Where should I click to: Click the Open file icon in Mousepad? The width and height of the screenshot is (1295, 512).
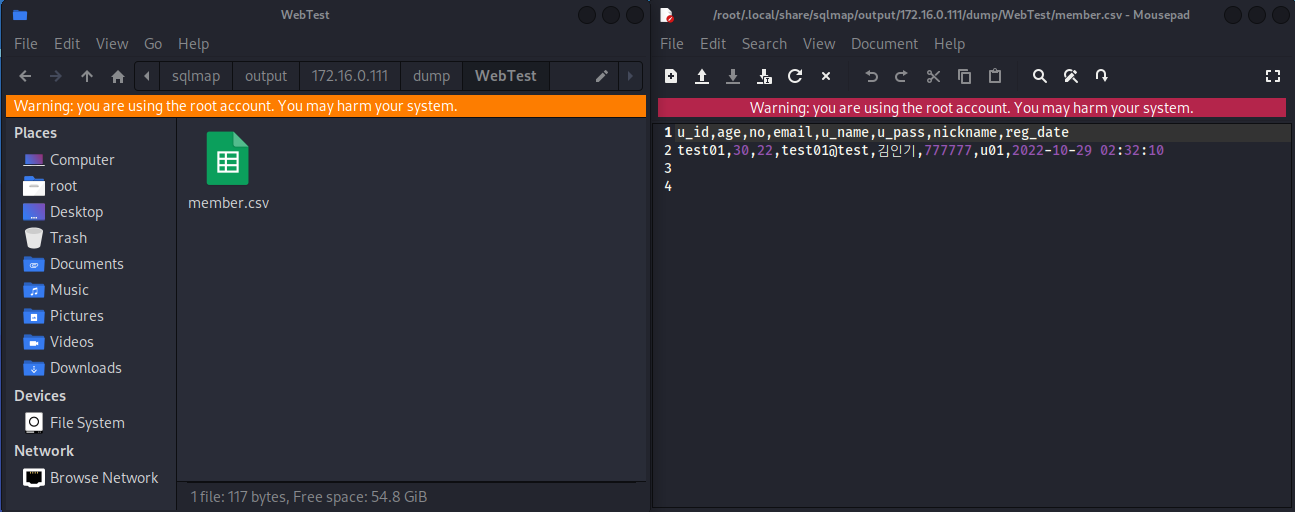point(702,76)
